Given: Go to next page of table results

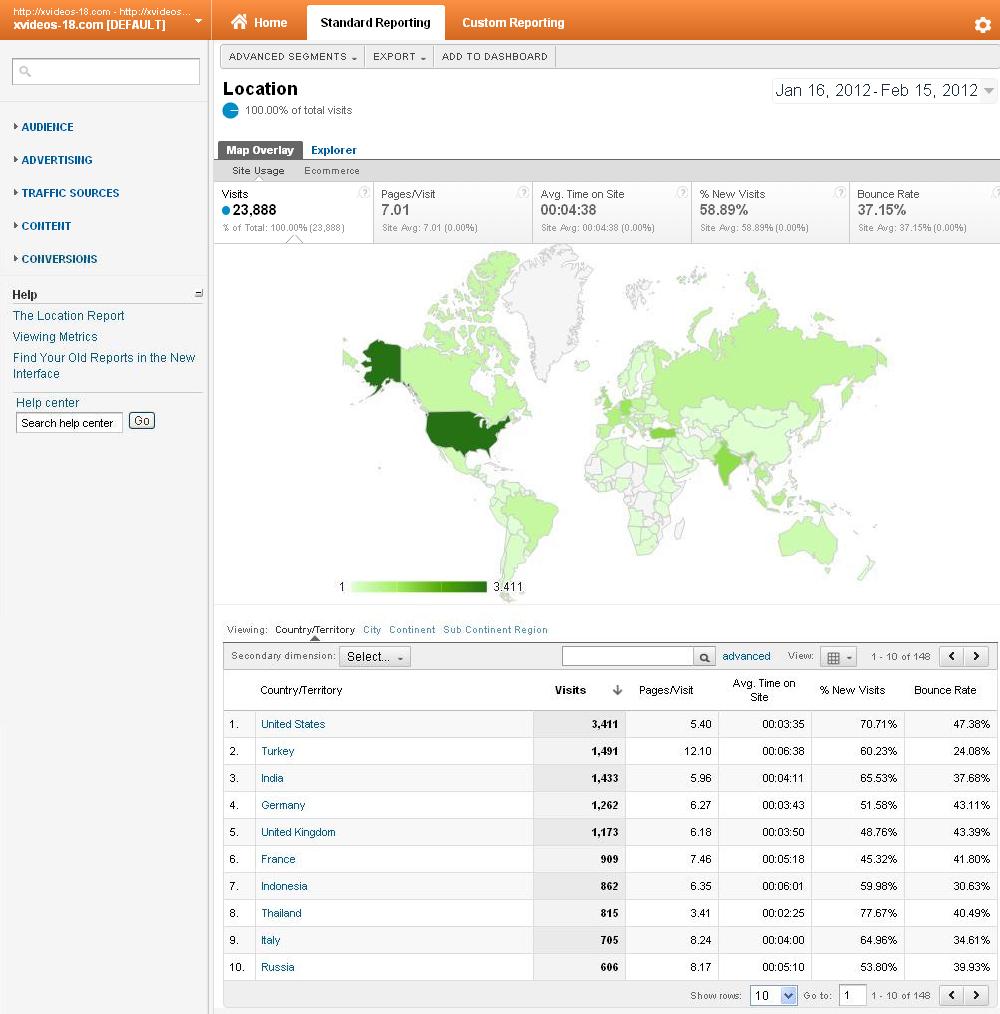Looking at the screenshot, I should pyautogui.click(x=977, y=657).
